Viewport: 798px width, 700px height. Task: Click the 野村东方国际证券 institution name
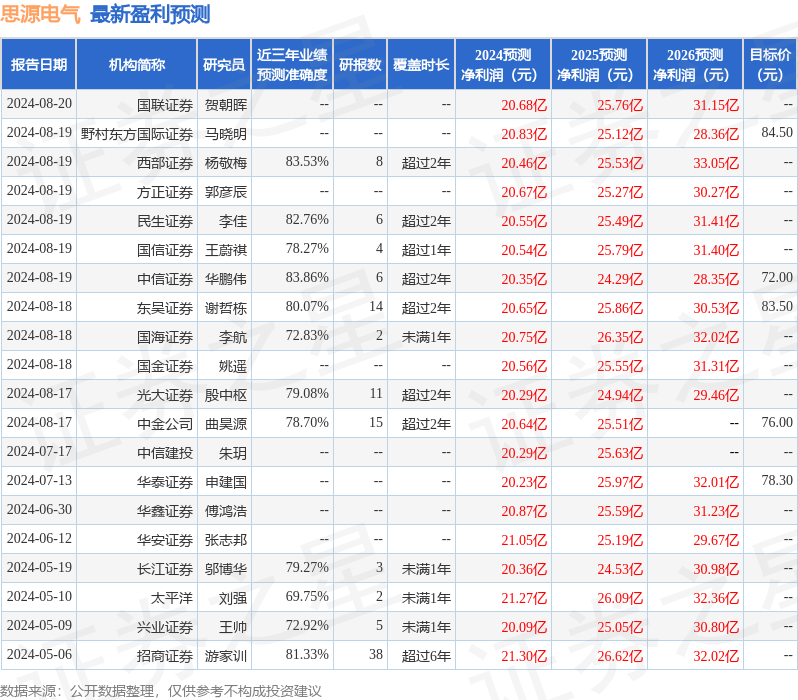pos(137,133)
